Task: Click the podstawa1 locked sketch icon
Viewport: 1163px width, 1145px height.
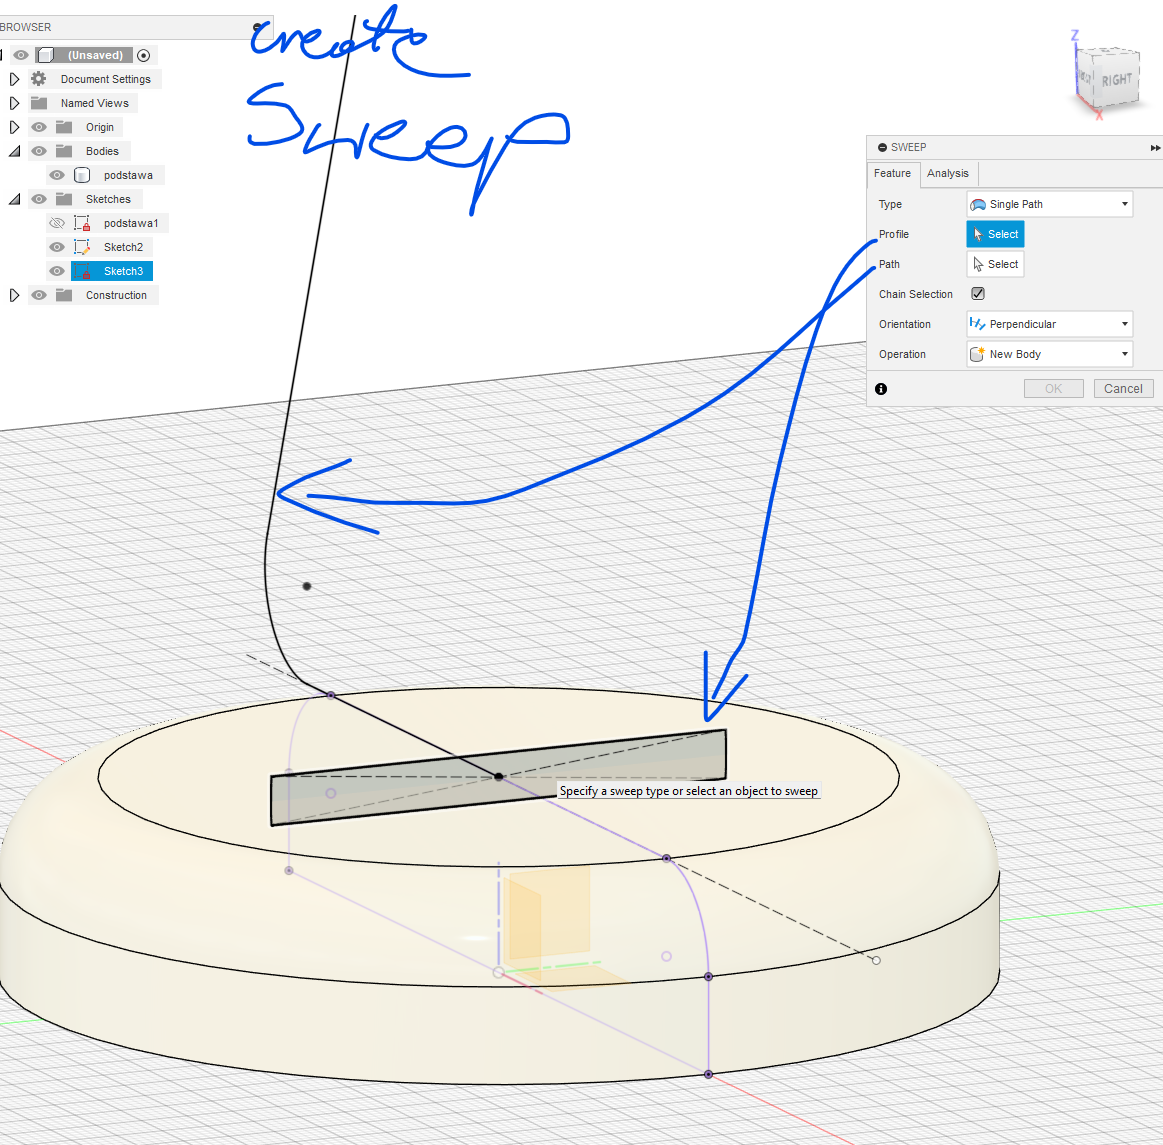Action: (x=82, y=223)
